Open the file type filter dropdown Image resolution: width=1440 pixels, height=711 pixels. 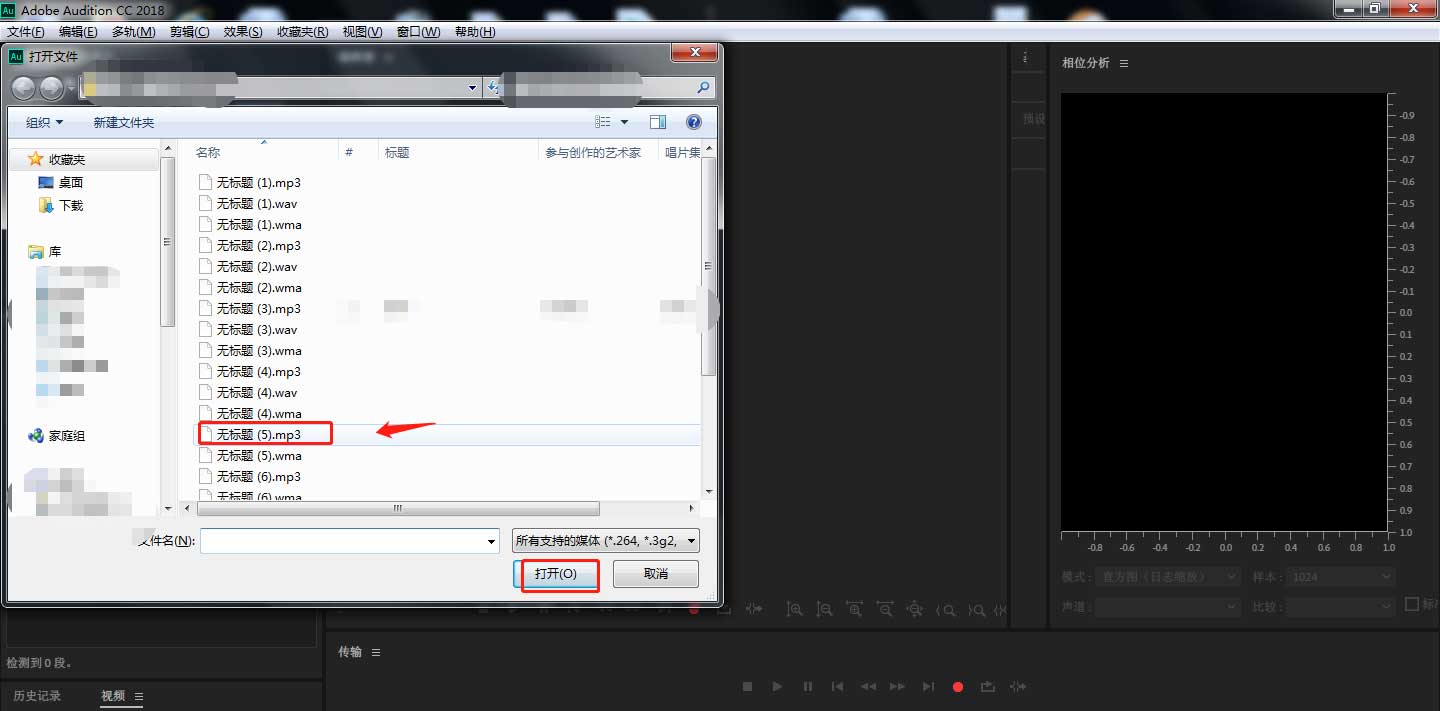(605, 541)
